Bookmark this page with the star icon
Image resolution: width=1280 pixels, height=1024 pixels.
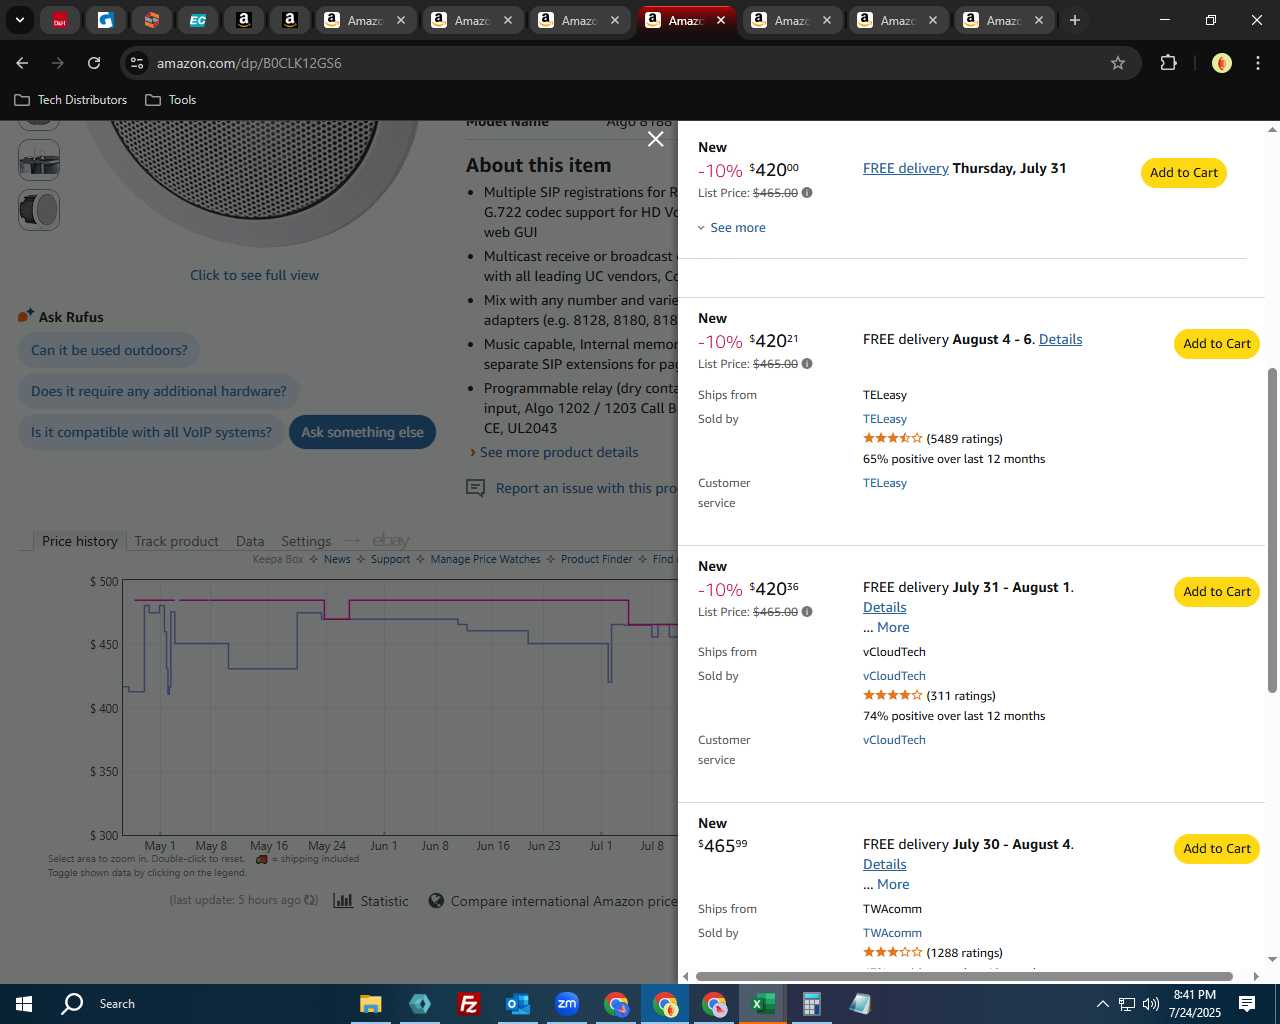[x=1118, y=63]
